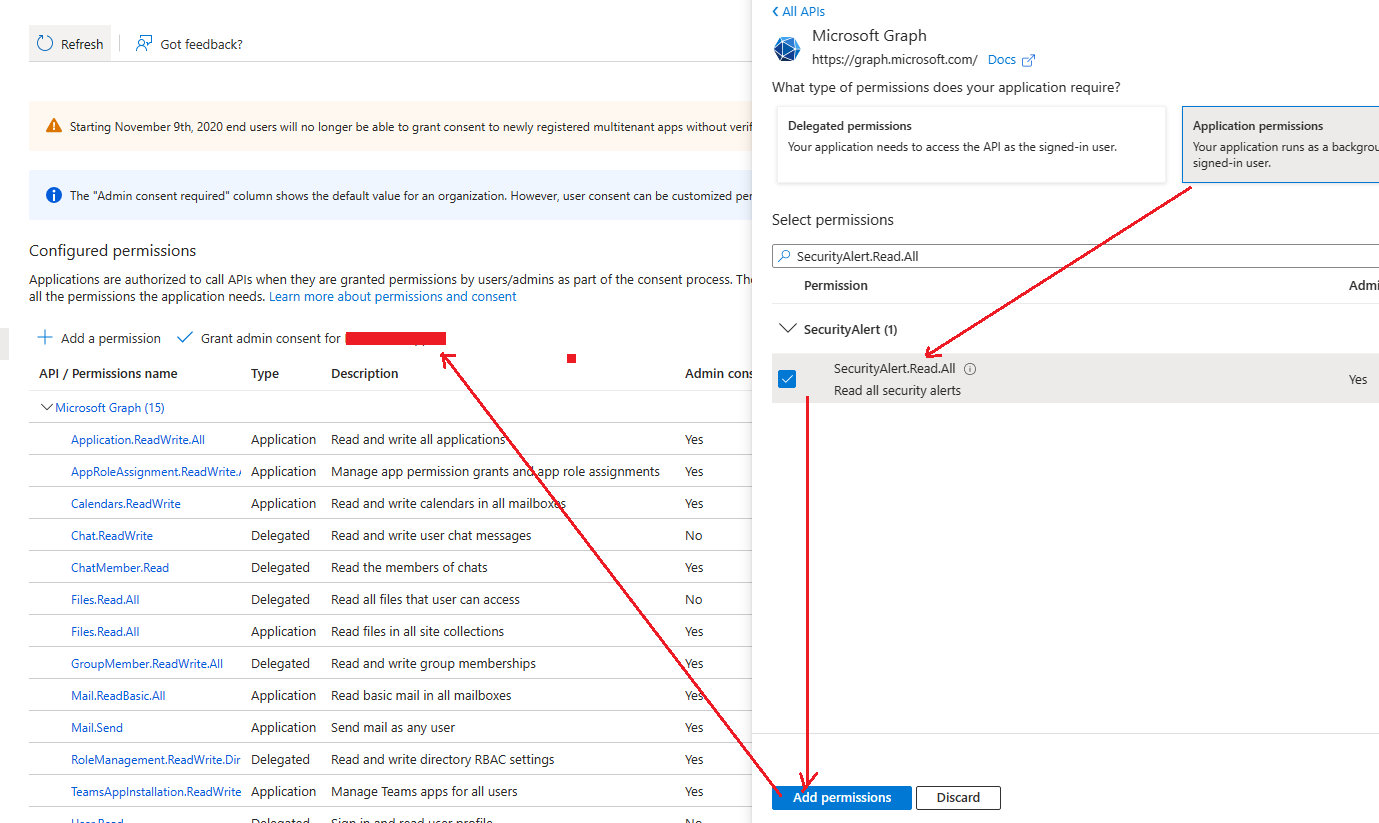Open the Delegated Files.Read.All permission
The width and height of the screenshot is (1379, 823).
(105, 600)
